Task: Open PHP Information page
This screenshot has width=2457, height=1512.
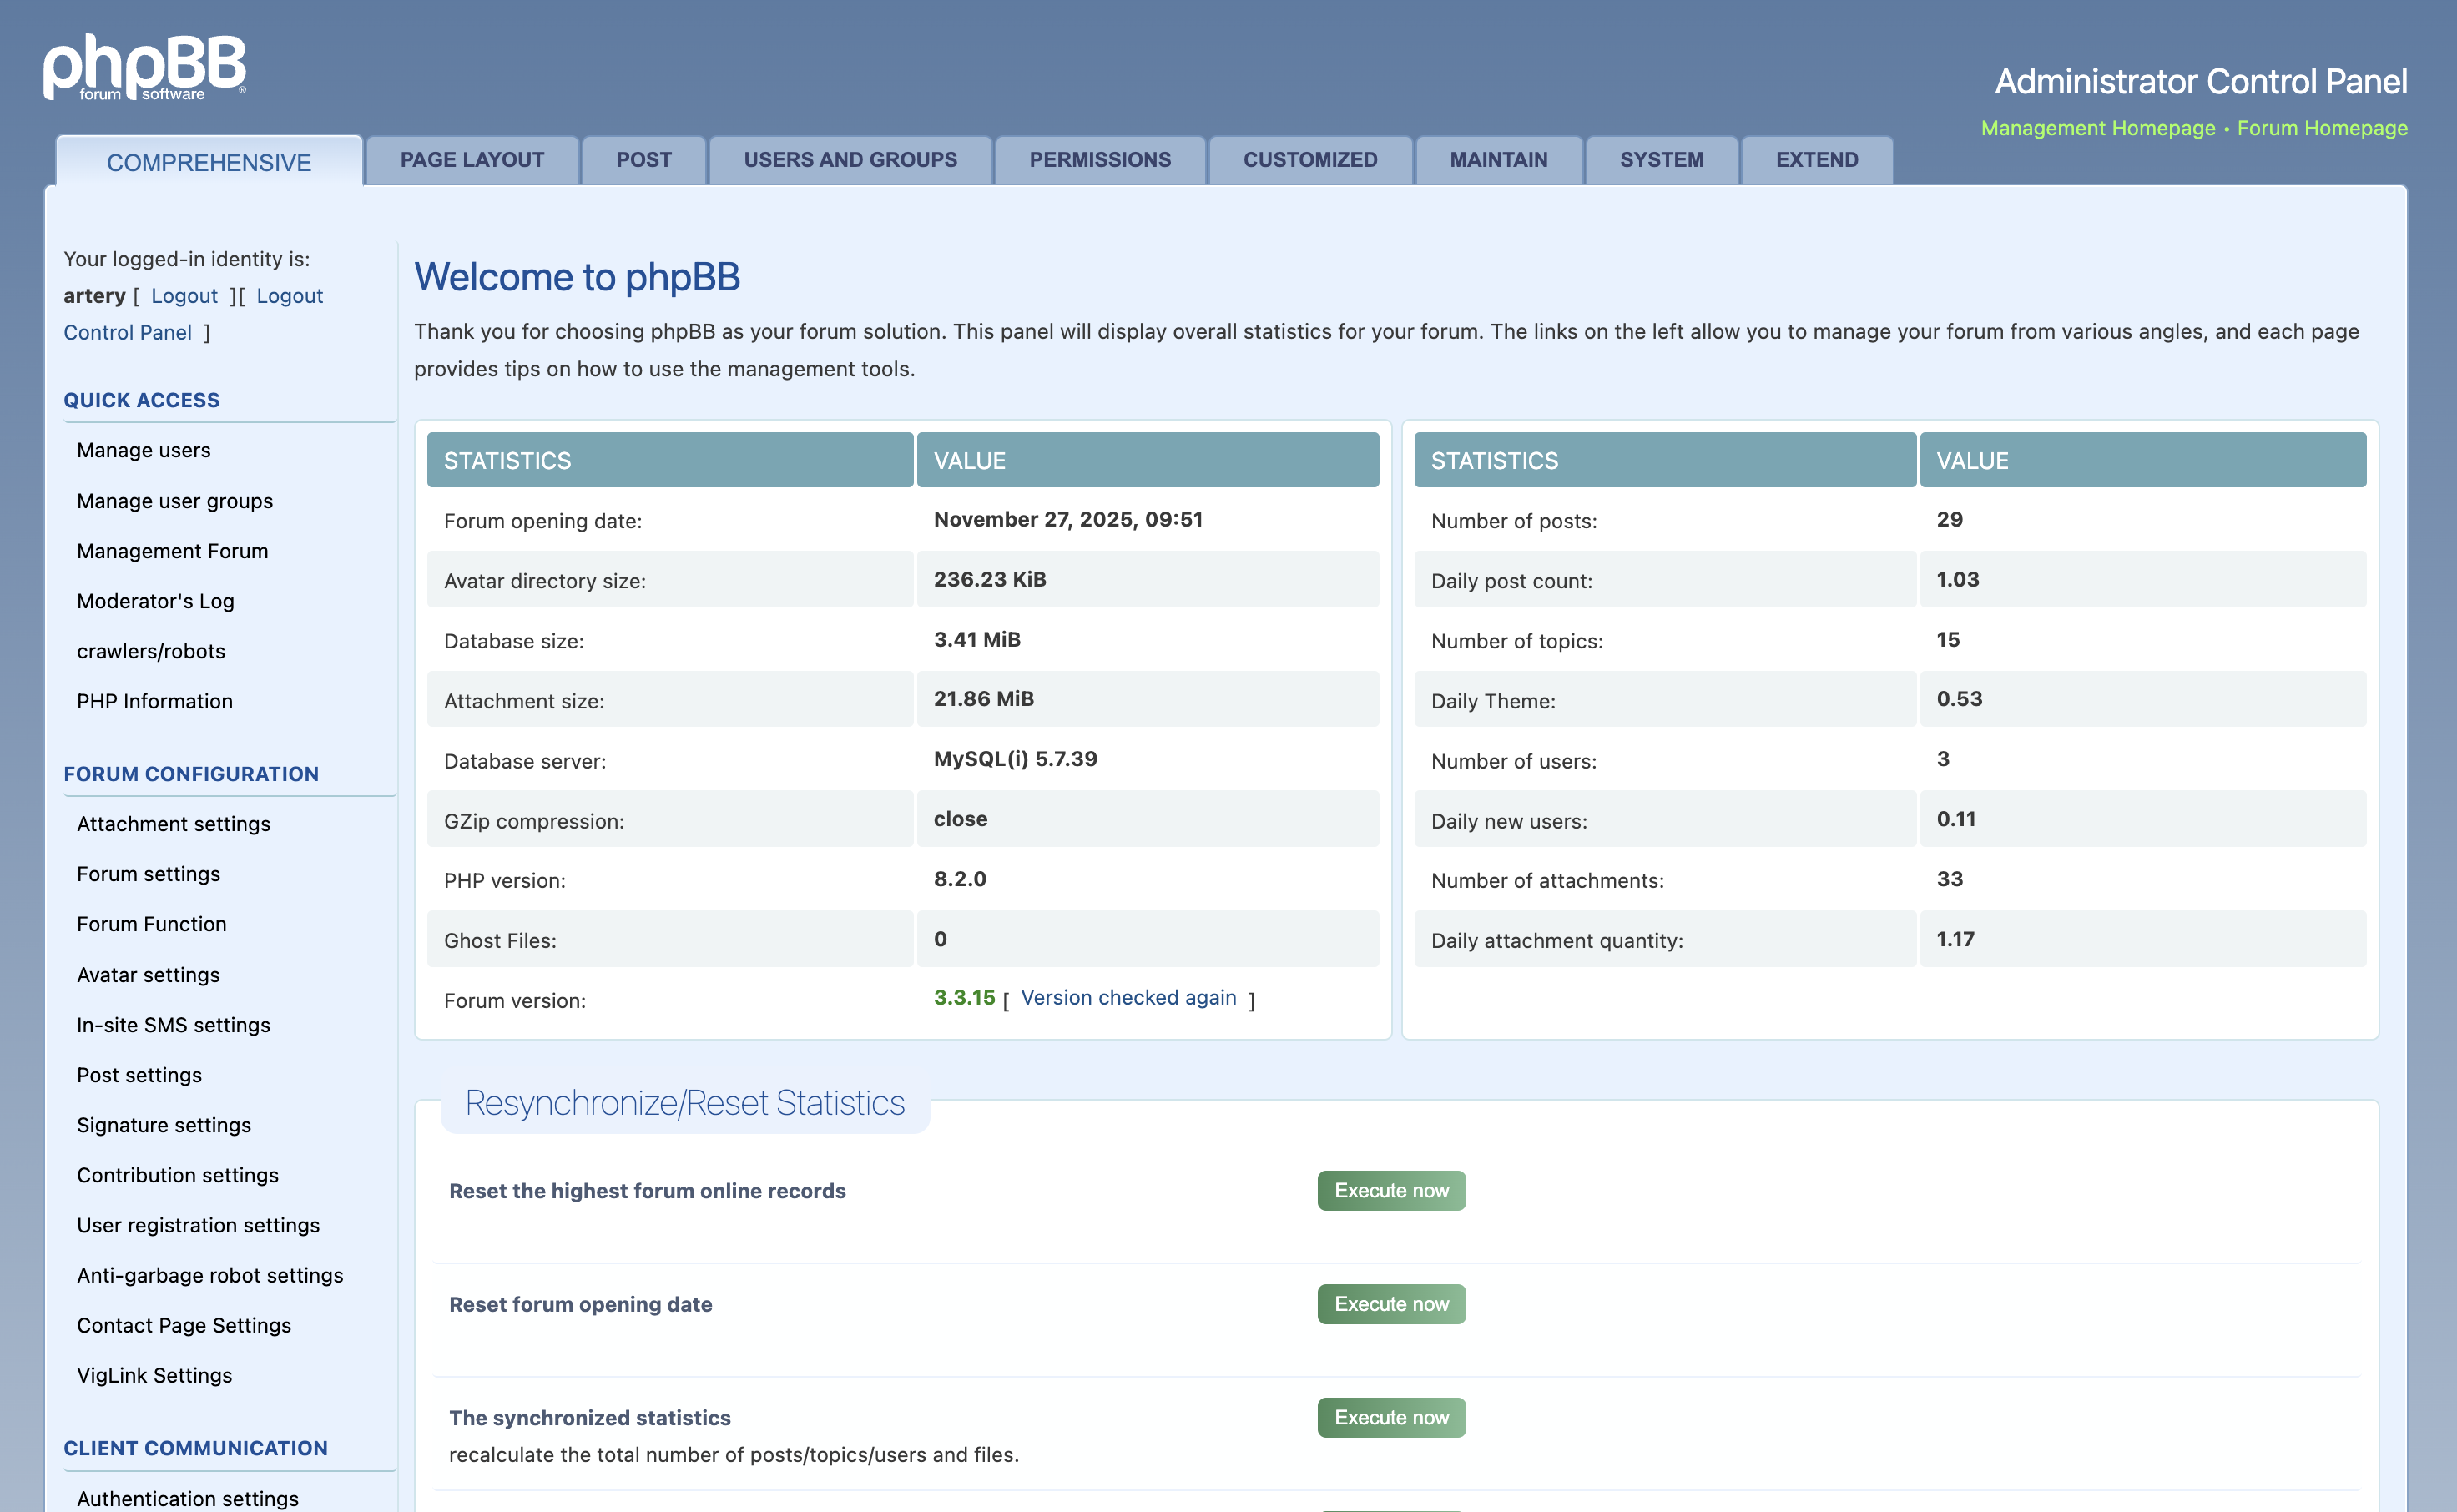Action: (154, 701)
